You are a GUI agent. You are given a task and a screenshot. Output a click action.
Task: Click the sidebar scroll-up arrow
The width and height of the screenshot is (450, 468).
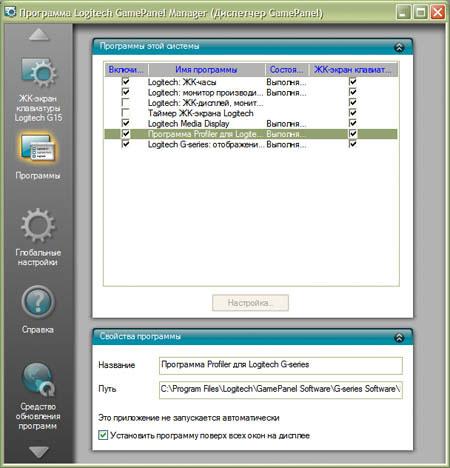point(38,35)
